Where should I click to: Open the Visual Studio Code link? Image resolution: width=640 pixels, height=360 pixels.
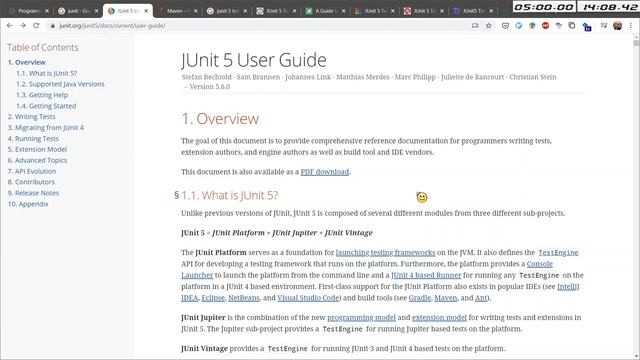coord(308,298)
